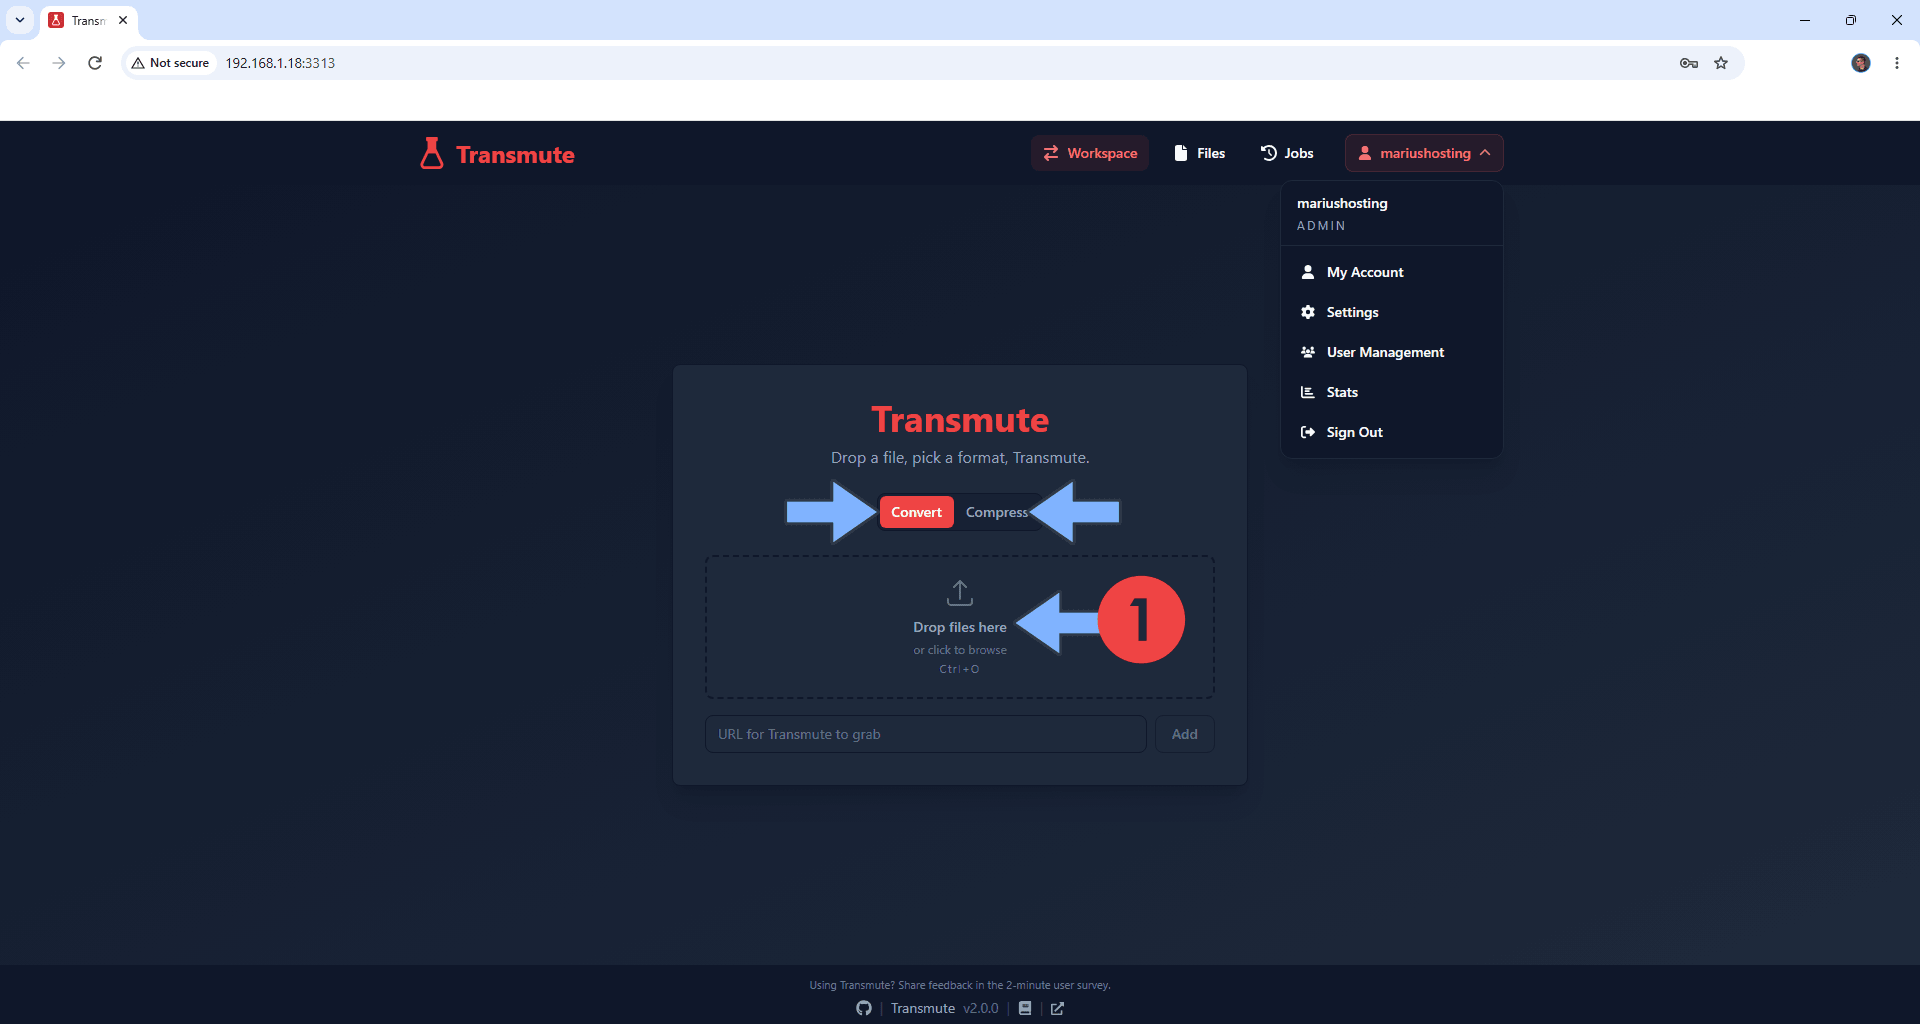Open User Management
Image resolution: width=1920 pixels, height=1024 pixels.
[x=1391, y=352]
